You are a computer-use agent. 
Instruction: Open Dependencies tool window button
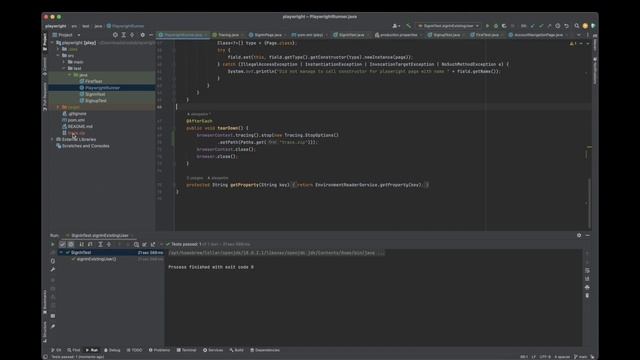265,350
